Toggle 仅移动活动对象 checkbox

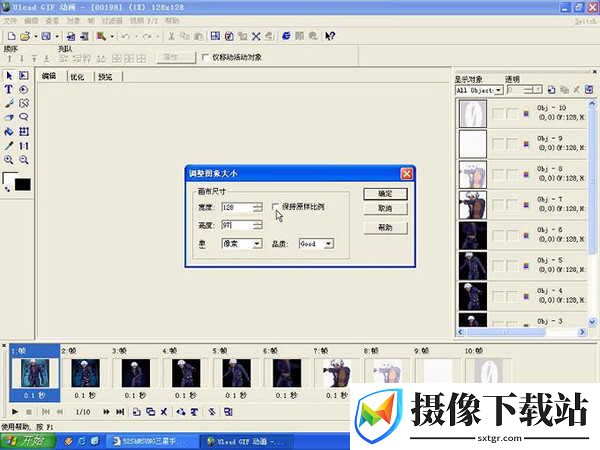click(x=205, y=57)
